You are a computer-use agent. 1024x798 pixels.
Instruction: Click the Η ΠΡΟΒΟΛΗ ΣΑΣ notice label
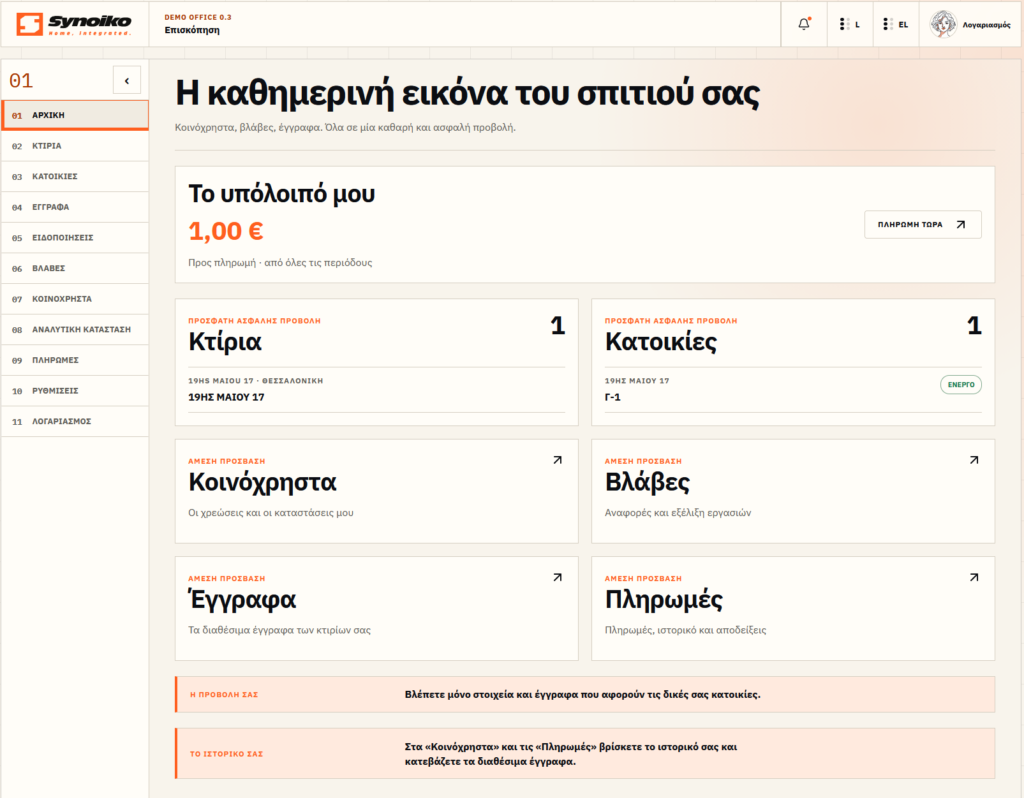point(224,695)
